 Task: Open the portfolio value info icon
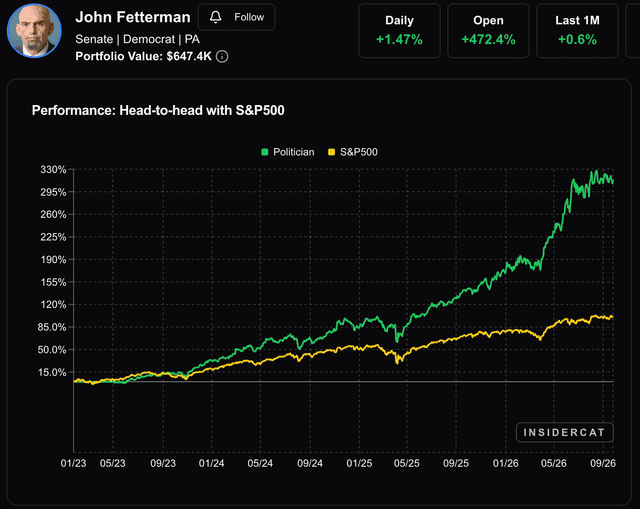pyautogui.click(x=222, y=56)
